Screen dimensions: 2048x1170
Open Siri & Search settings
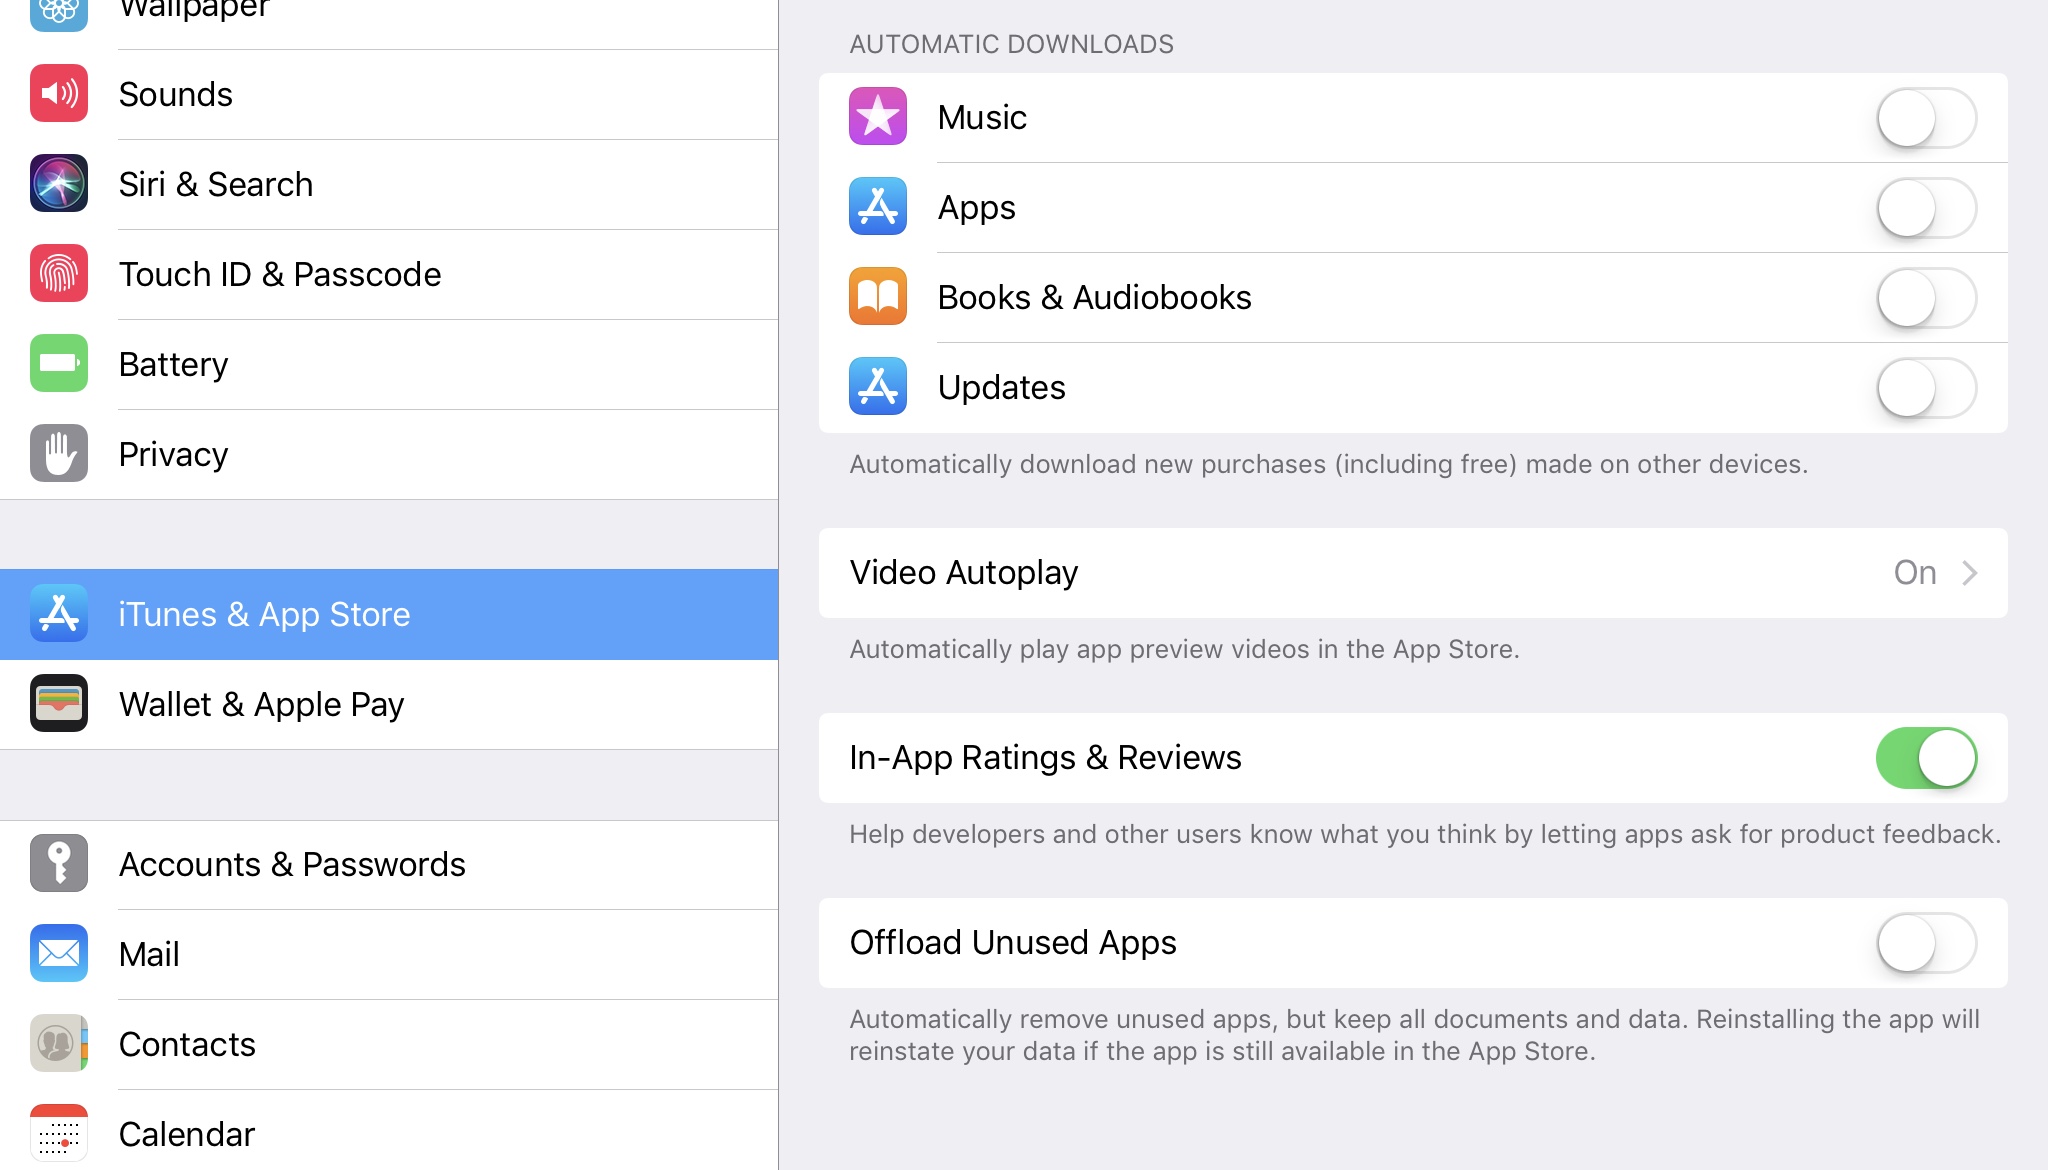pos(389,184)
